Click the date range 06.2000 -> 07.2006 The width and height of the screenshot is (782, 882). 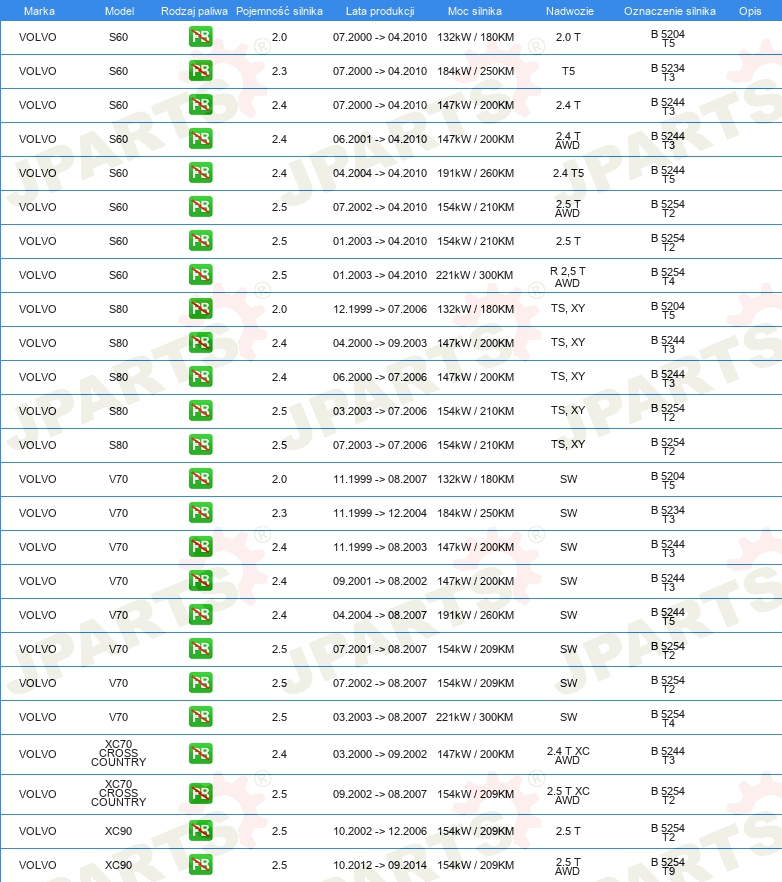tap(380, 377)
